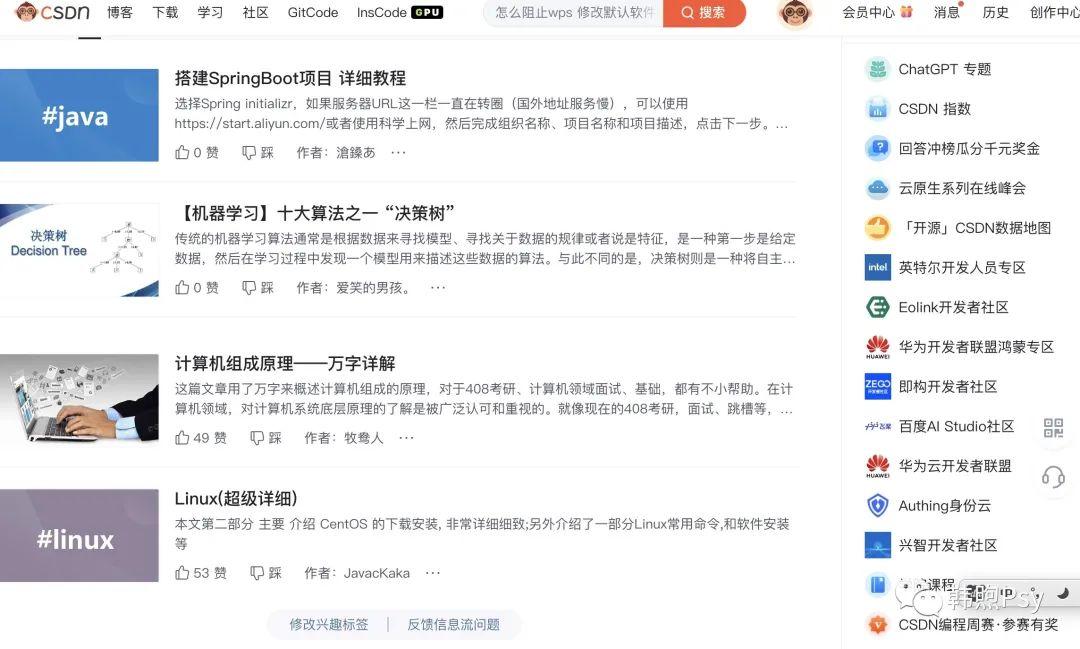Open the GitCode nav item

[313, 12]
